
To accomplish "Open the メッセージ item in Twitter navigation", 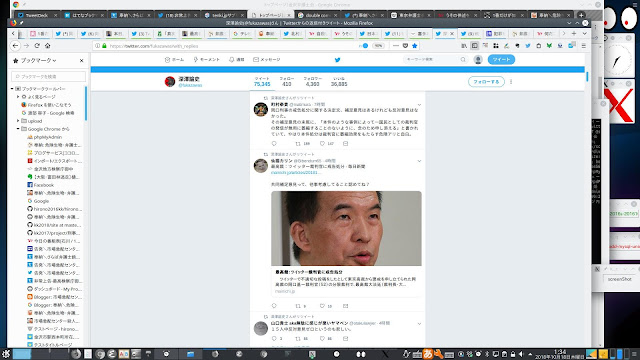I will pos(267,60).
